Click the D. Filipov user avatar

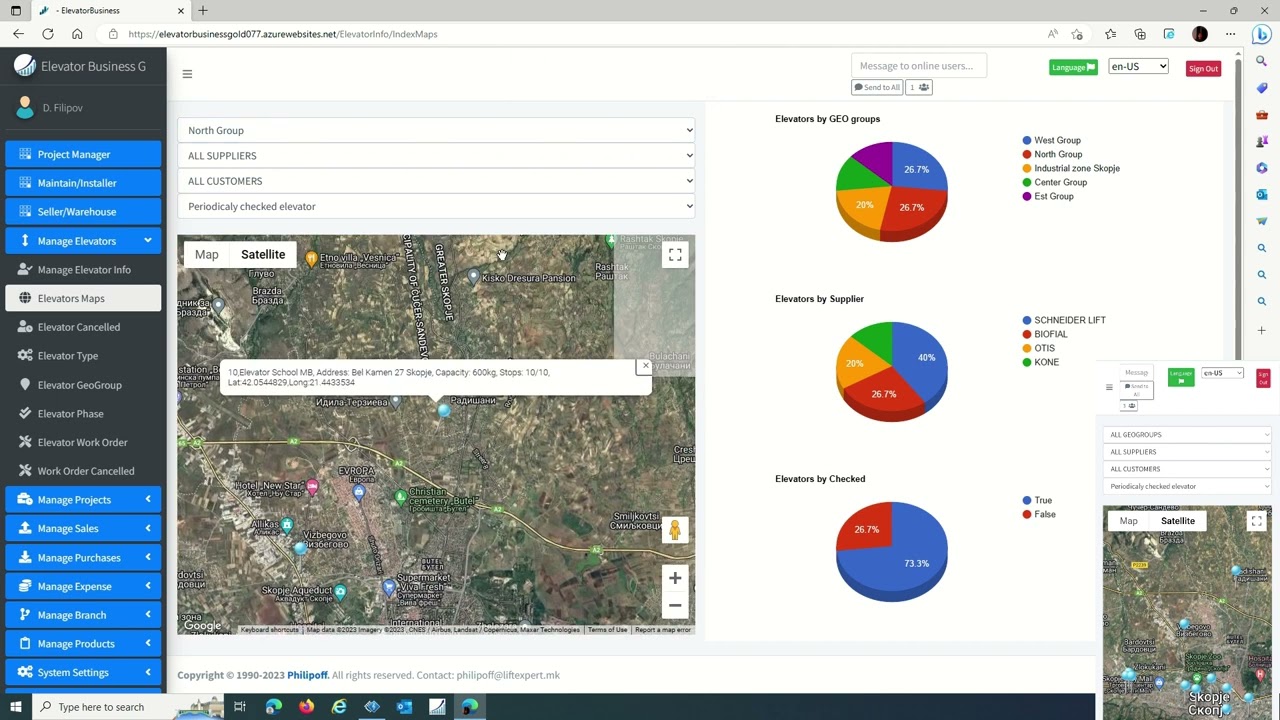(25, 108)
